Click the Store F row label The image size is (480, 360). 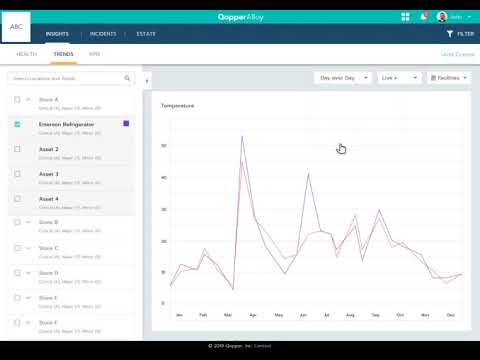point(48,323)
